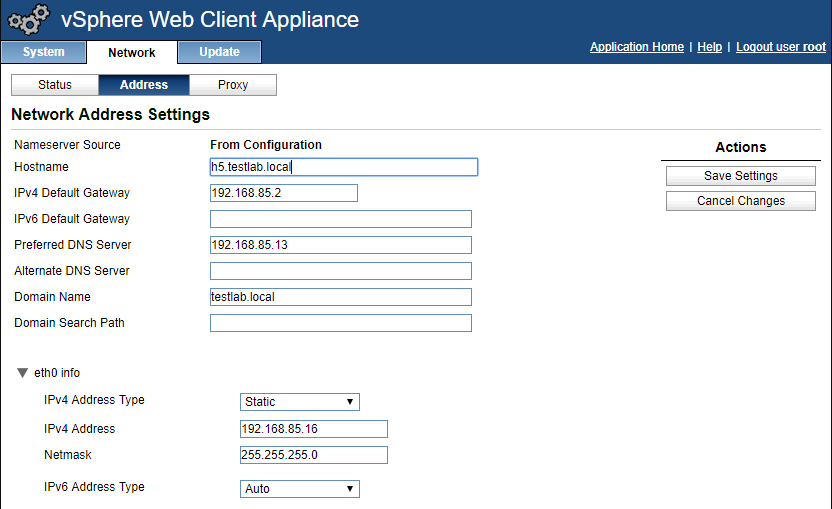Select the Alternate DNS Server field

340,271
